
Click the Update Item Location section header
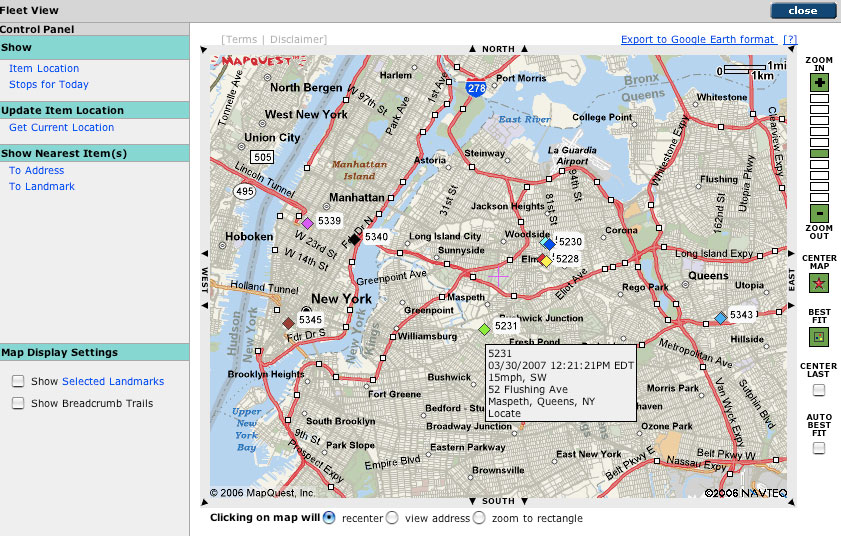94,110
